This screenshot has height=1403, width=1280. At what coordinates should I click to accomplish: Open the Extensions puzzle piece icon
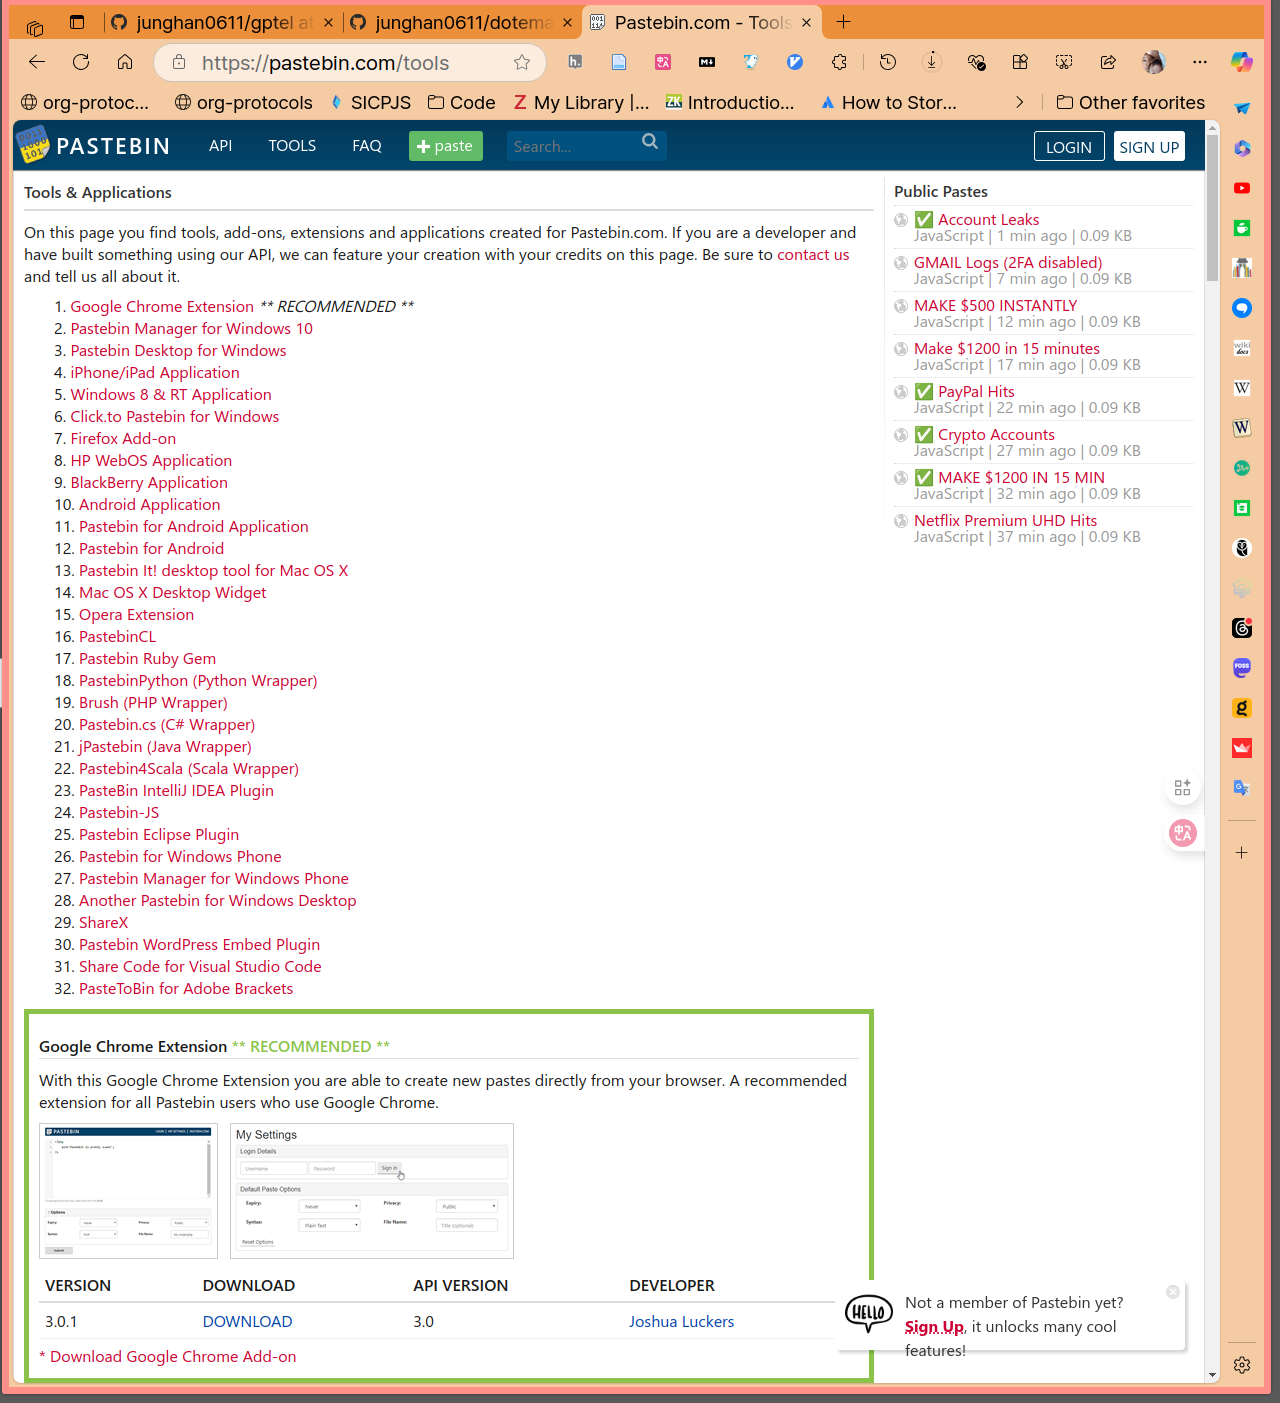click(x=839, y=62)
